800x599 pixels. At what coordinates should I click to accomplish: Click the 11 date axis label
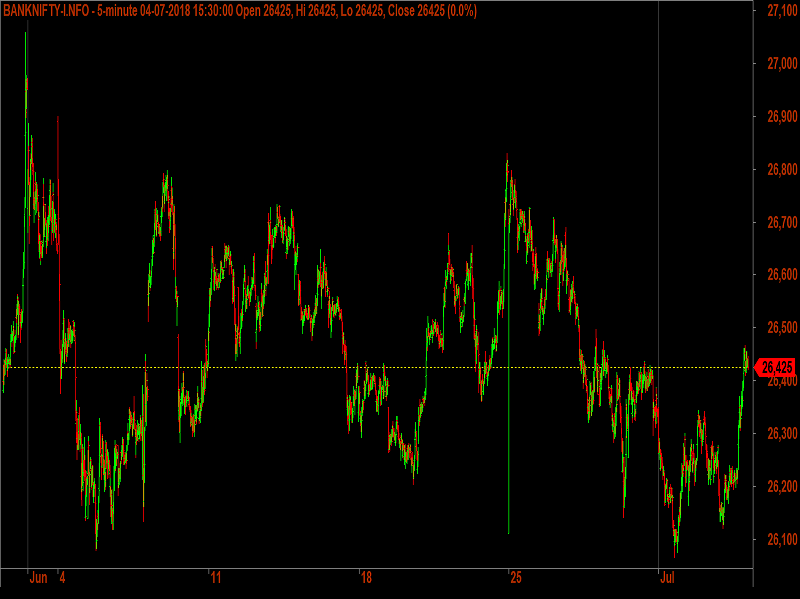click(x=216, y=578)
